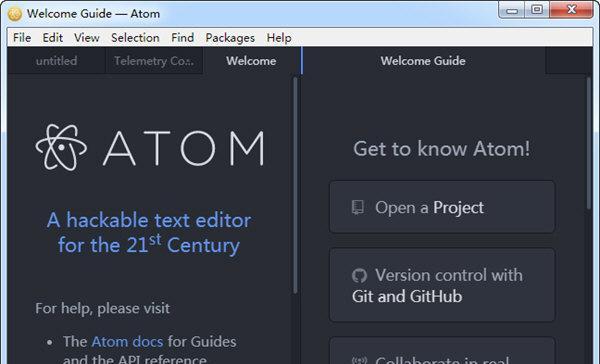Maximize the Atom window
This screenshot has height=364, width=600.
[x=537, y=9]
